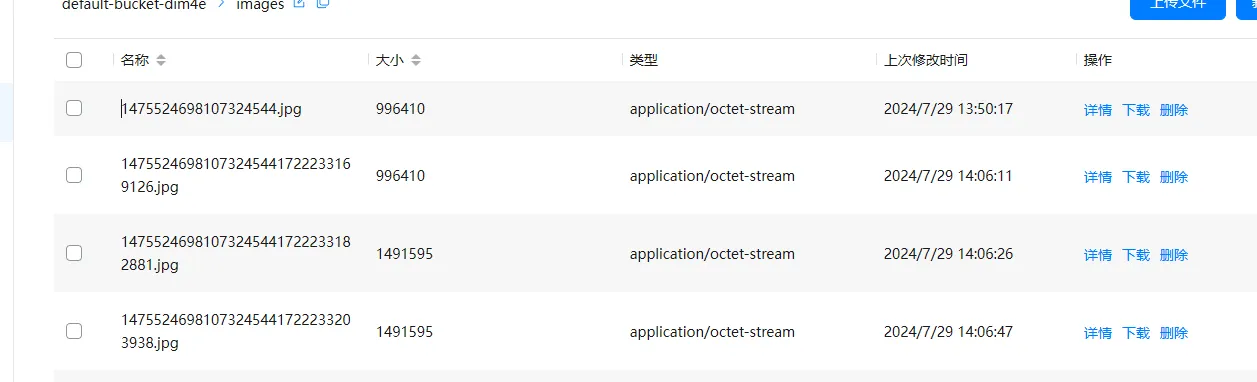Toggle sort arrows on 大小 column
1257x382 pixels.
click(x=416, y=60)
